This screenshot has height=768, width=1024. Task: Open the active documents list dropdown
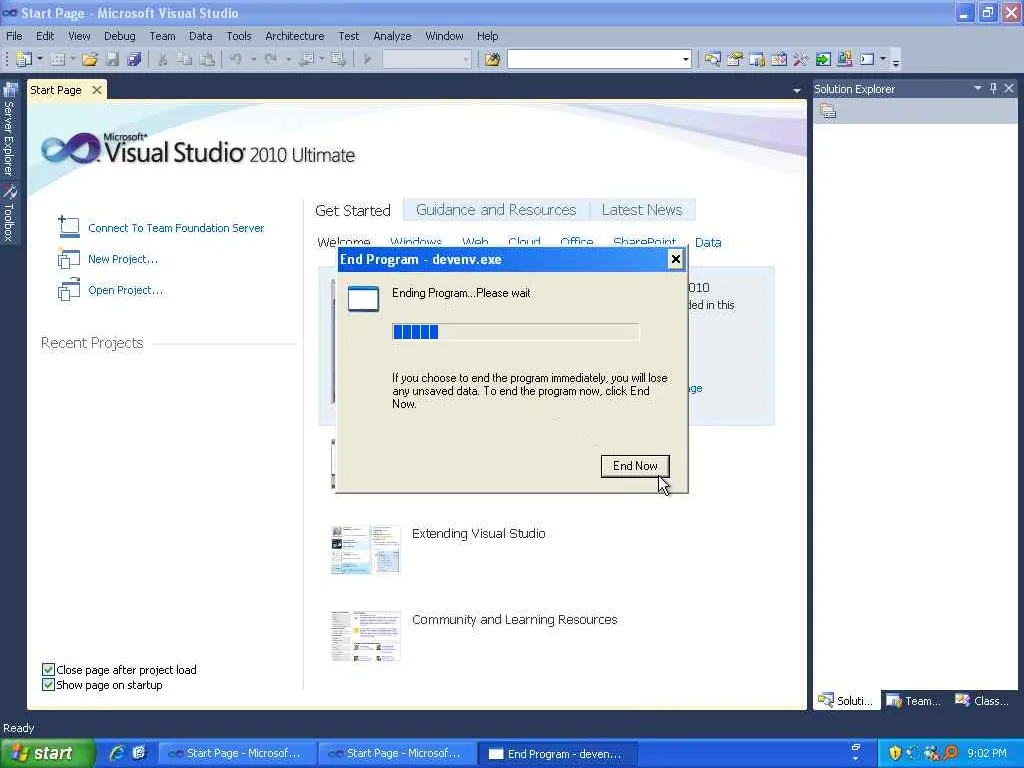coord(797,90)
